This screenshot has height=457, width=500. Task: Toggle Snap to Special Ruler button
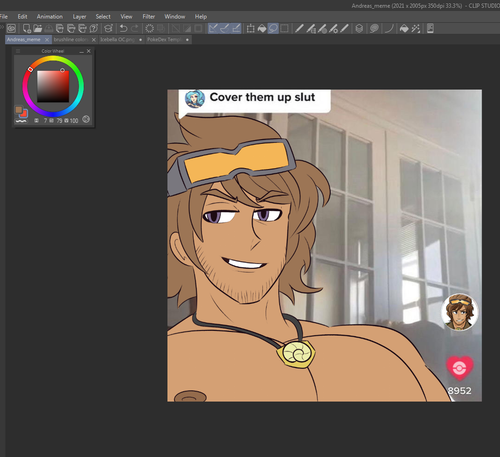point(225,29)
